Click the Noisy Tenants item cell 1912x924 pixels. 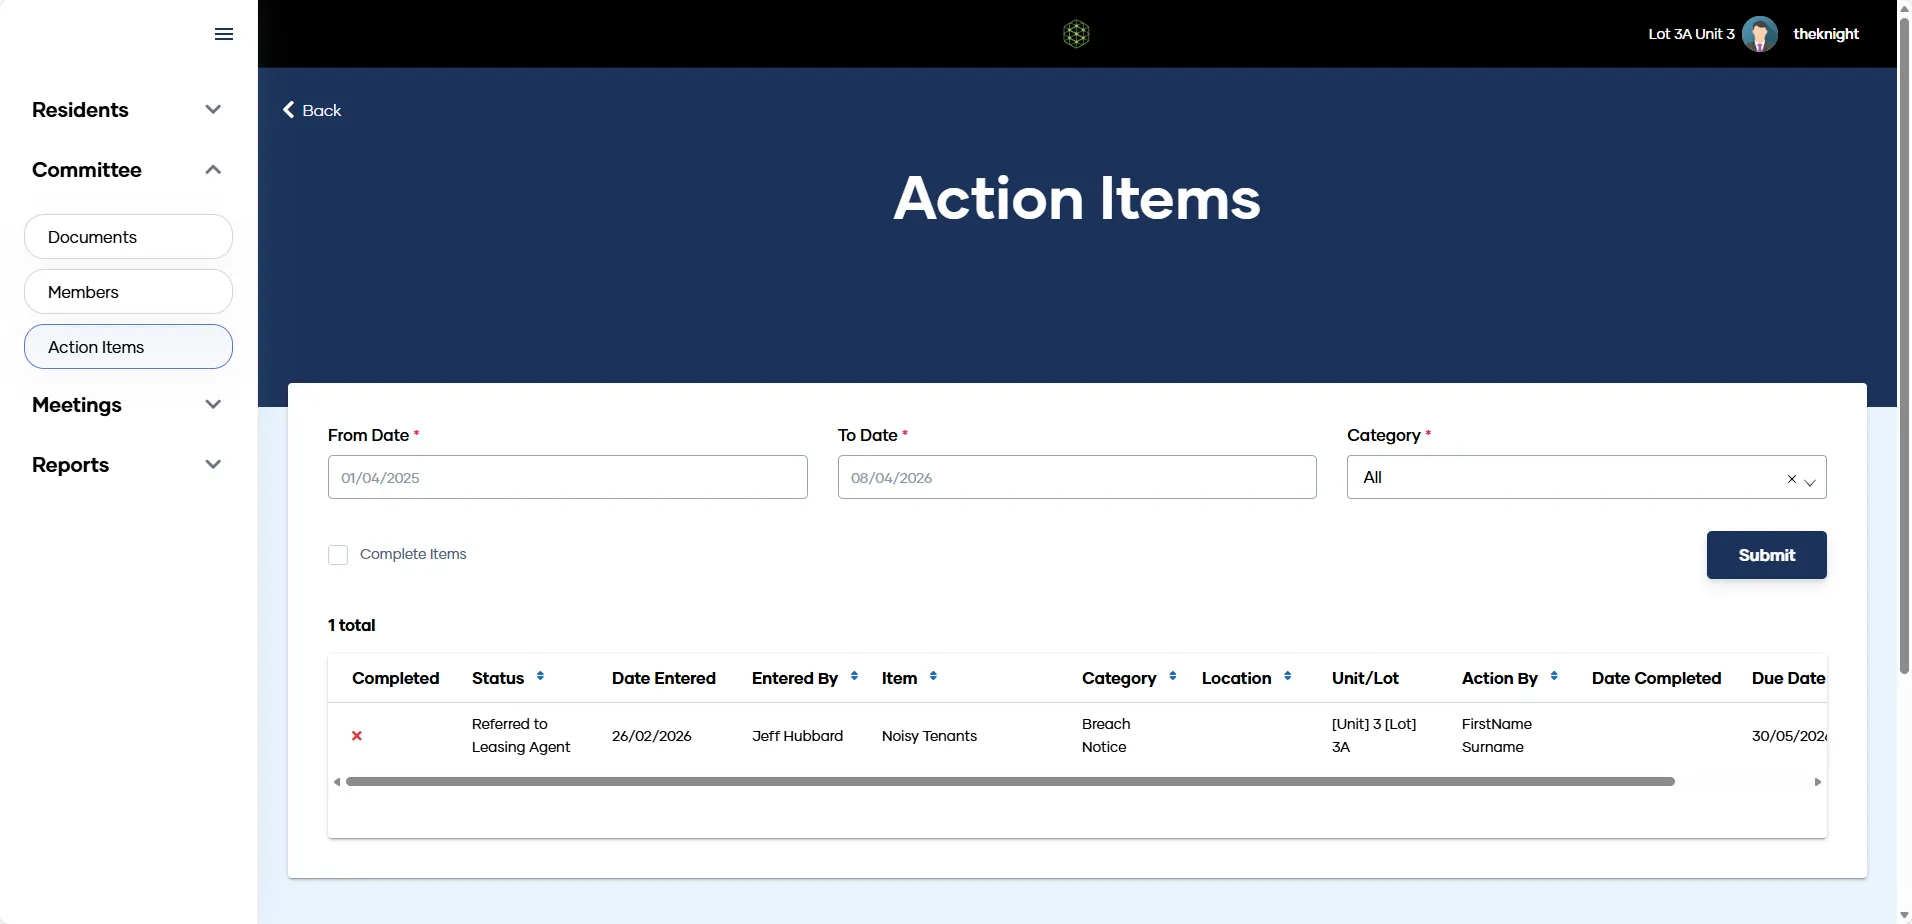929,736
